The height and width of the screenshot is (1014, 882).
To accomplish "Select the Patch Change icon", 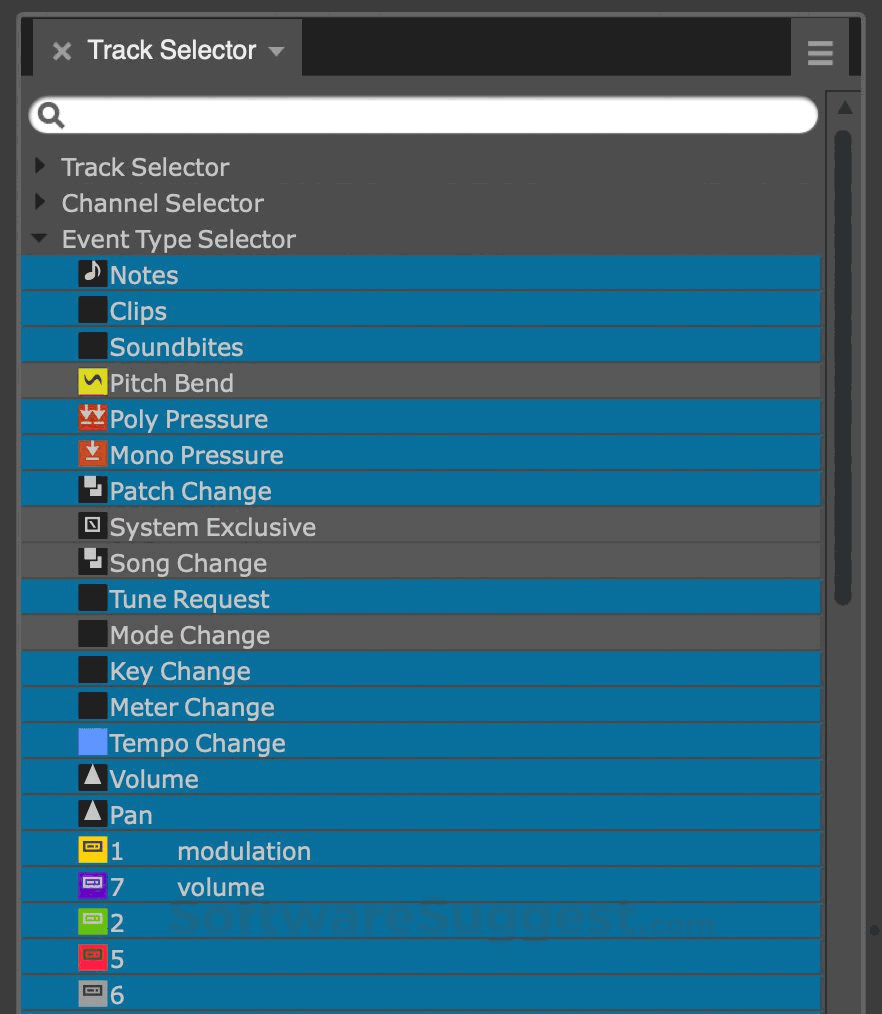I will point(92,489).
